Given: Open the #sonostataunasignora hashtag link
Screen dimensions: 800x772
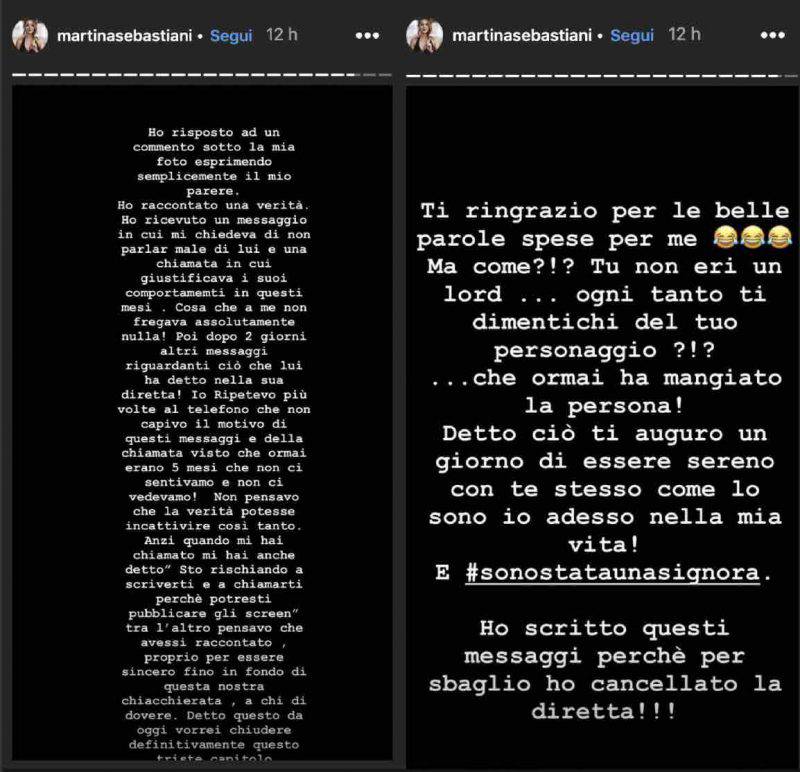Looking at the screenshot, I should [613, 572].
